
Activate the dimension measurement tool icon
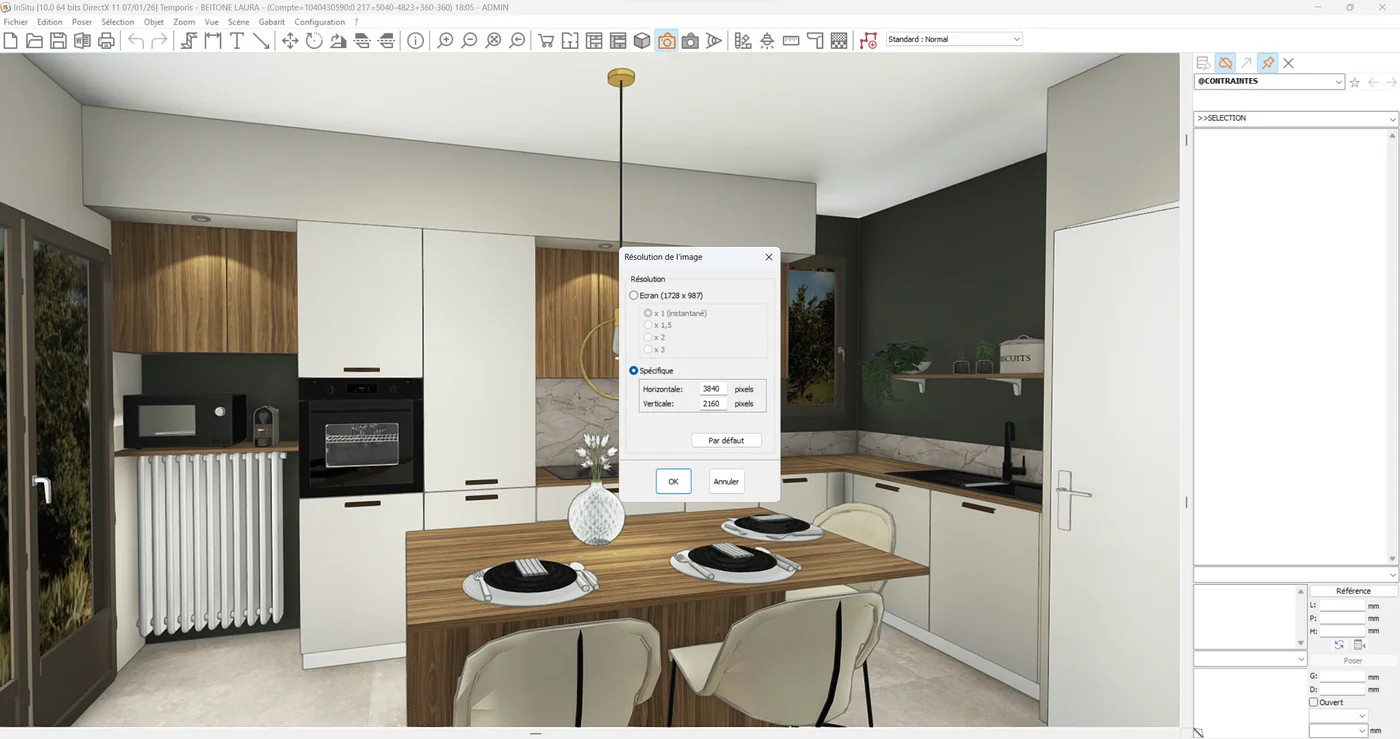coord(212,41)
